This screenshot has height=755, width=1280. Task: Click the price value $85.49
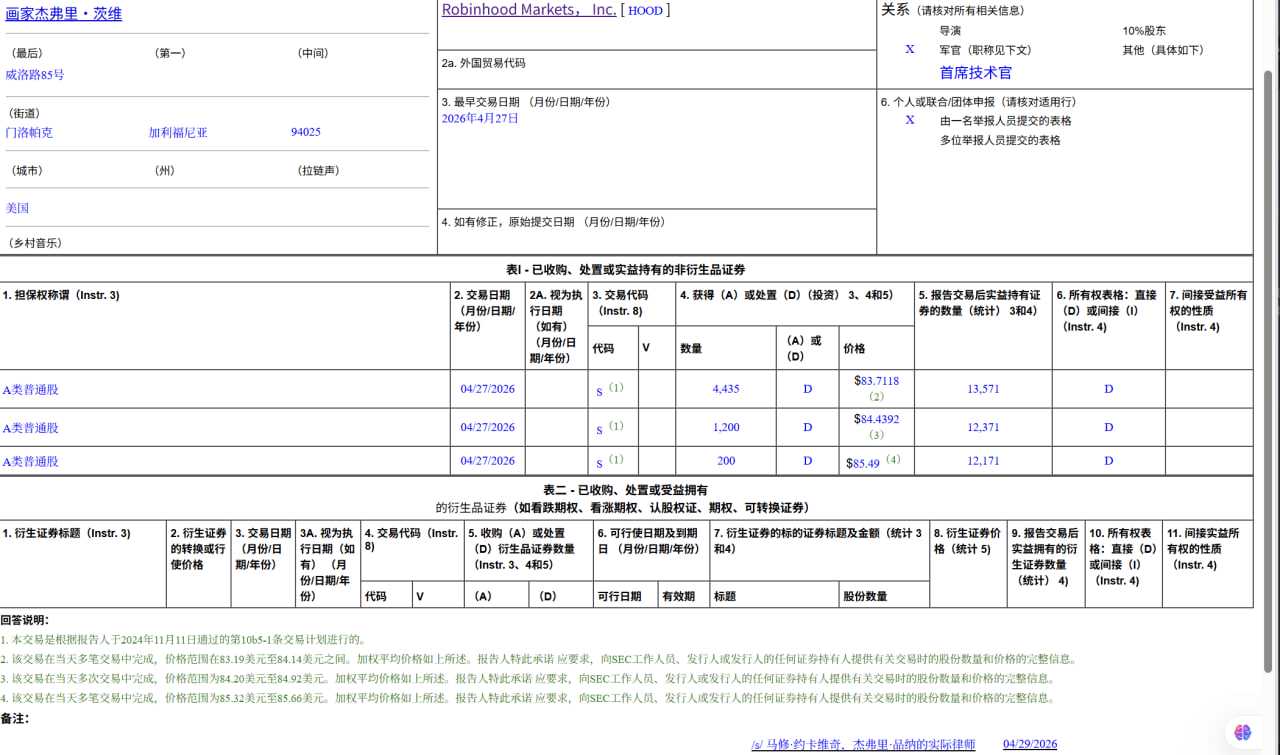863,462
